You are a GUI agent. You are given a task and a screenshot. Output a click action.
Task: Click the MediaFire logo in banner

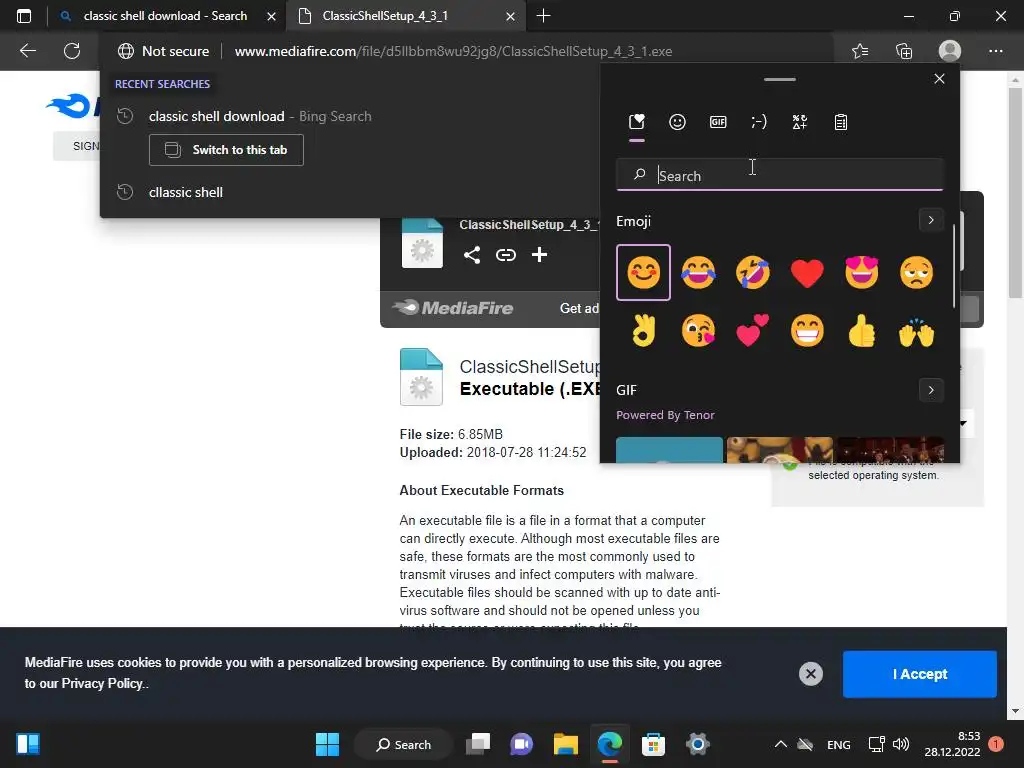coord(453,308)
